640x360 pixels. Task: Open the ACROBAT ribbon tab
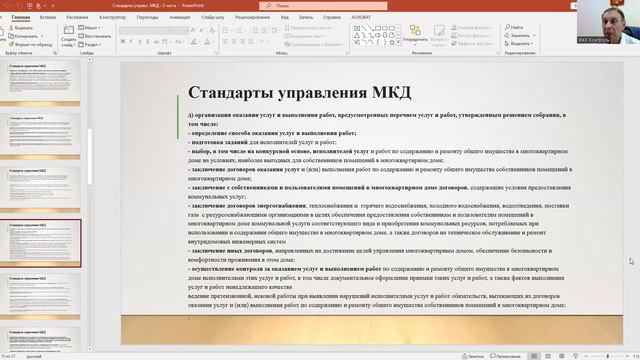click(361, 17)
